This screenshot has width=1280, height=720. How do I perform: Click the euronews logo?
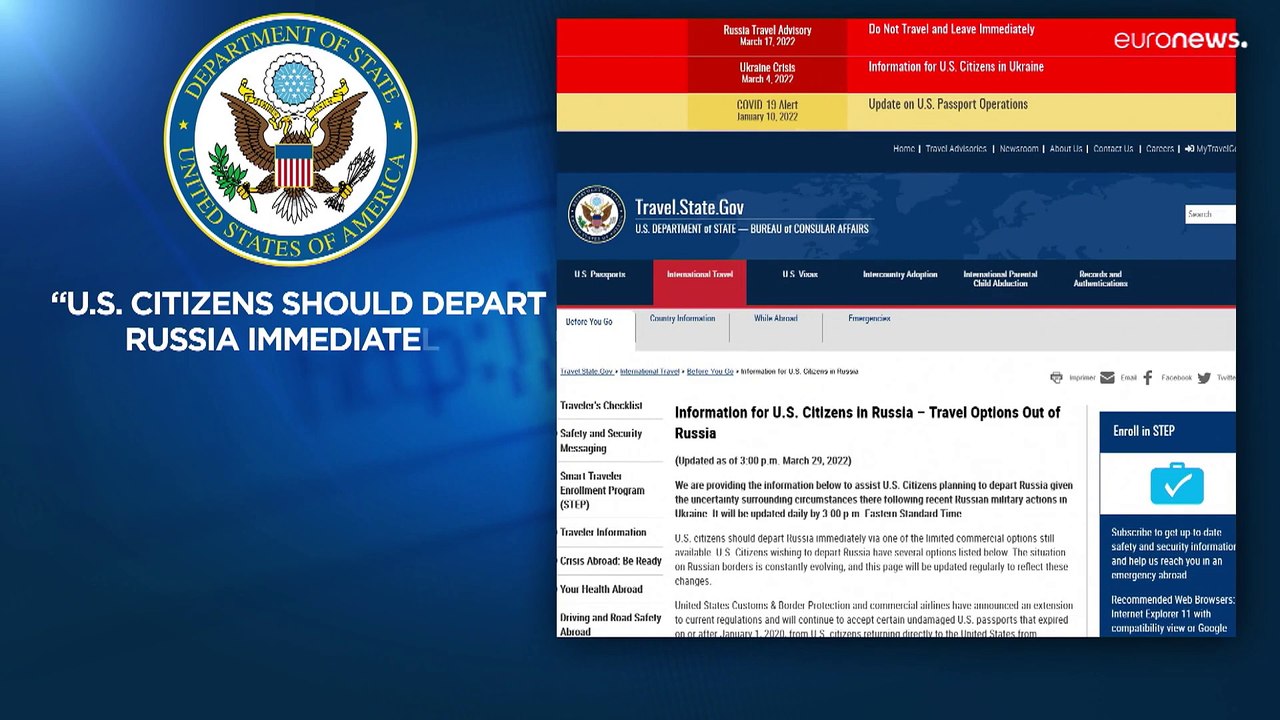[x=1180, y=40]
